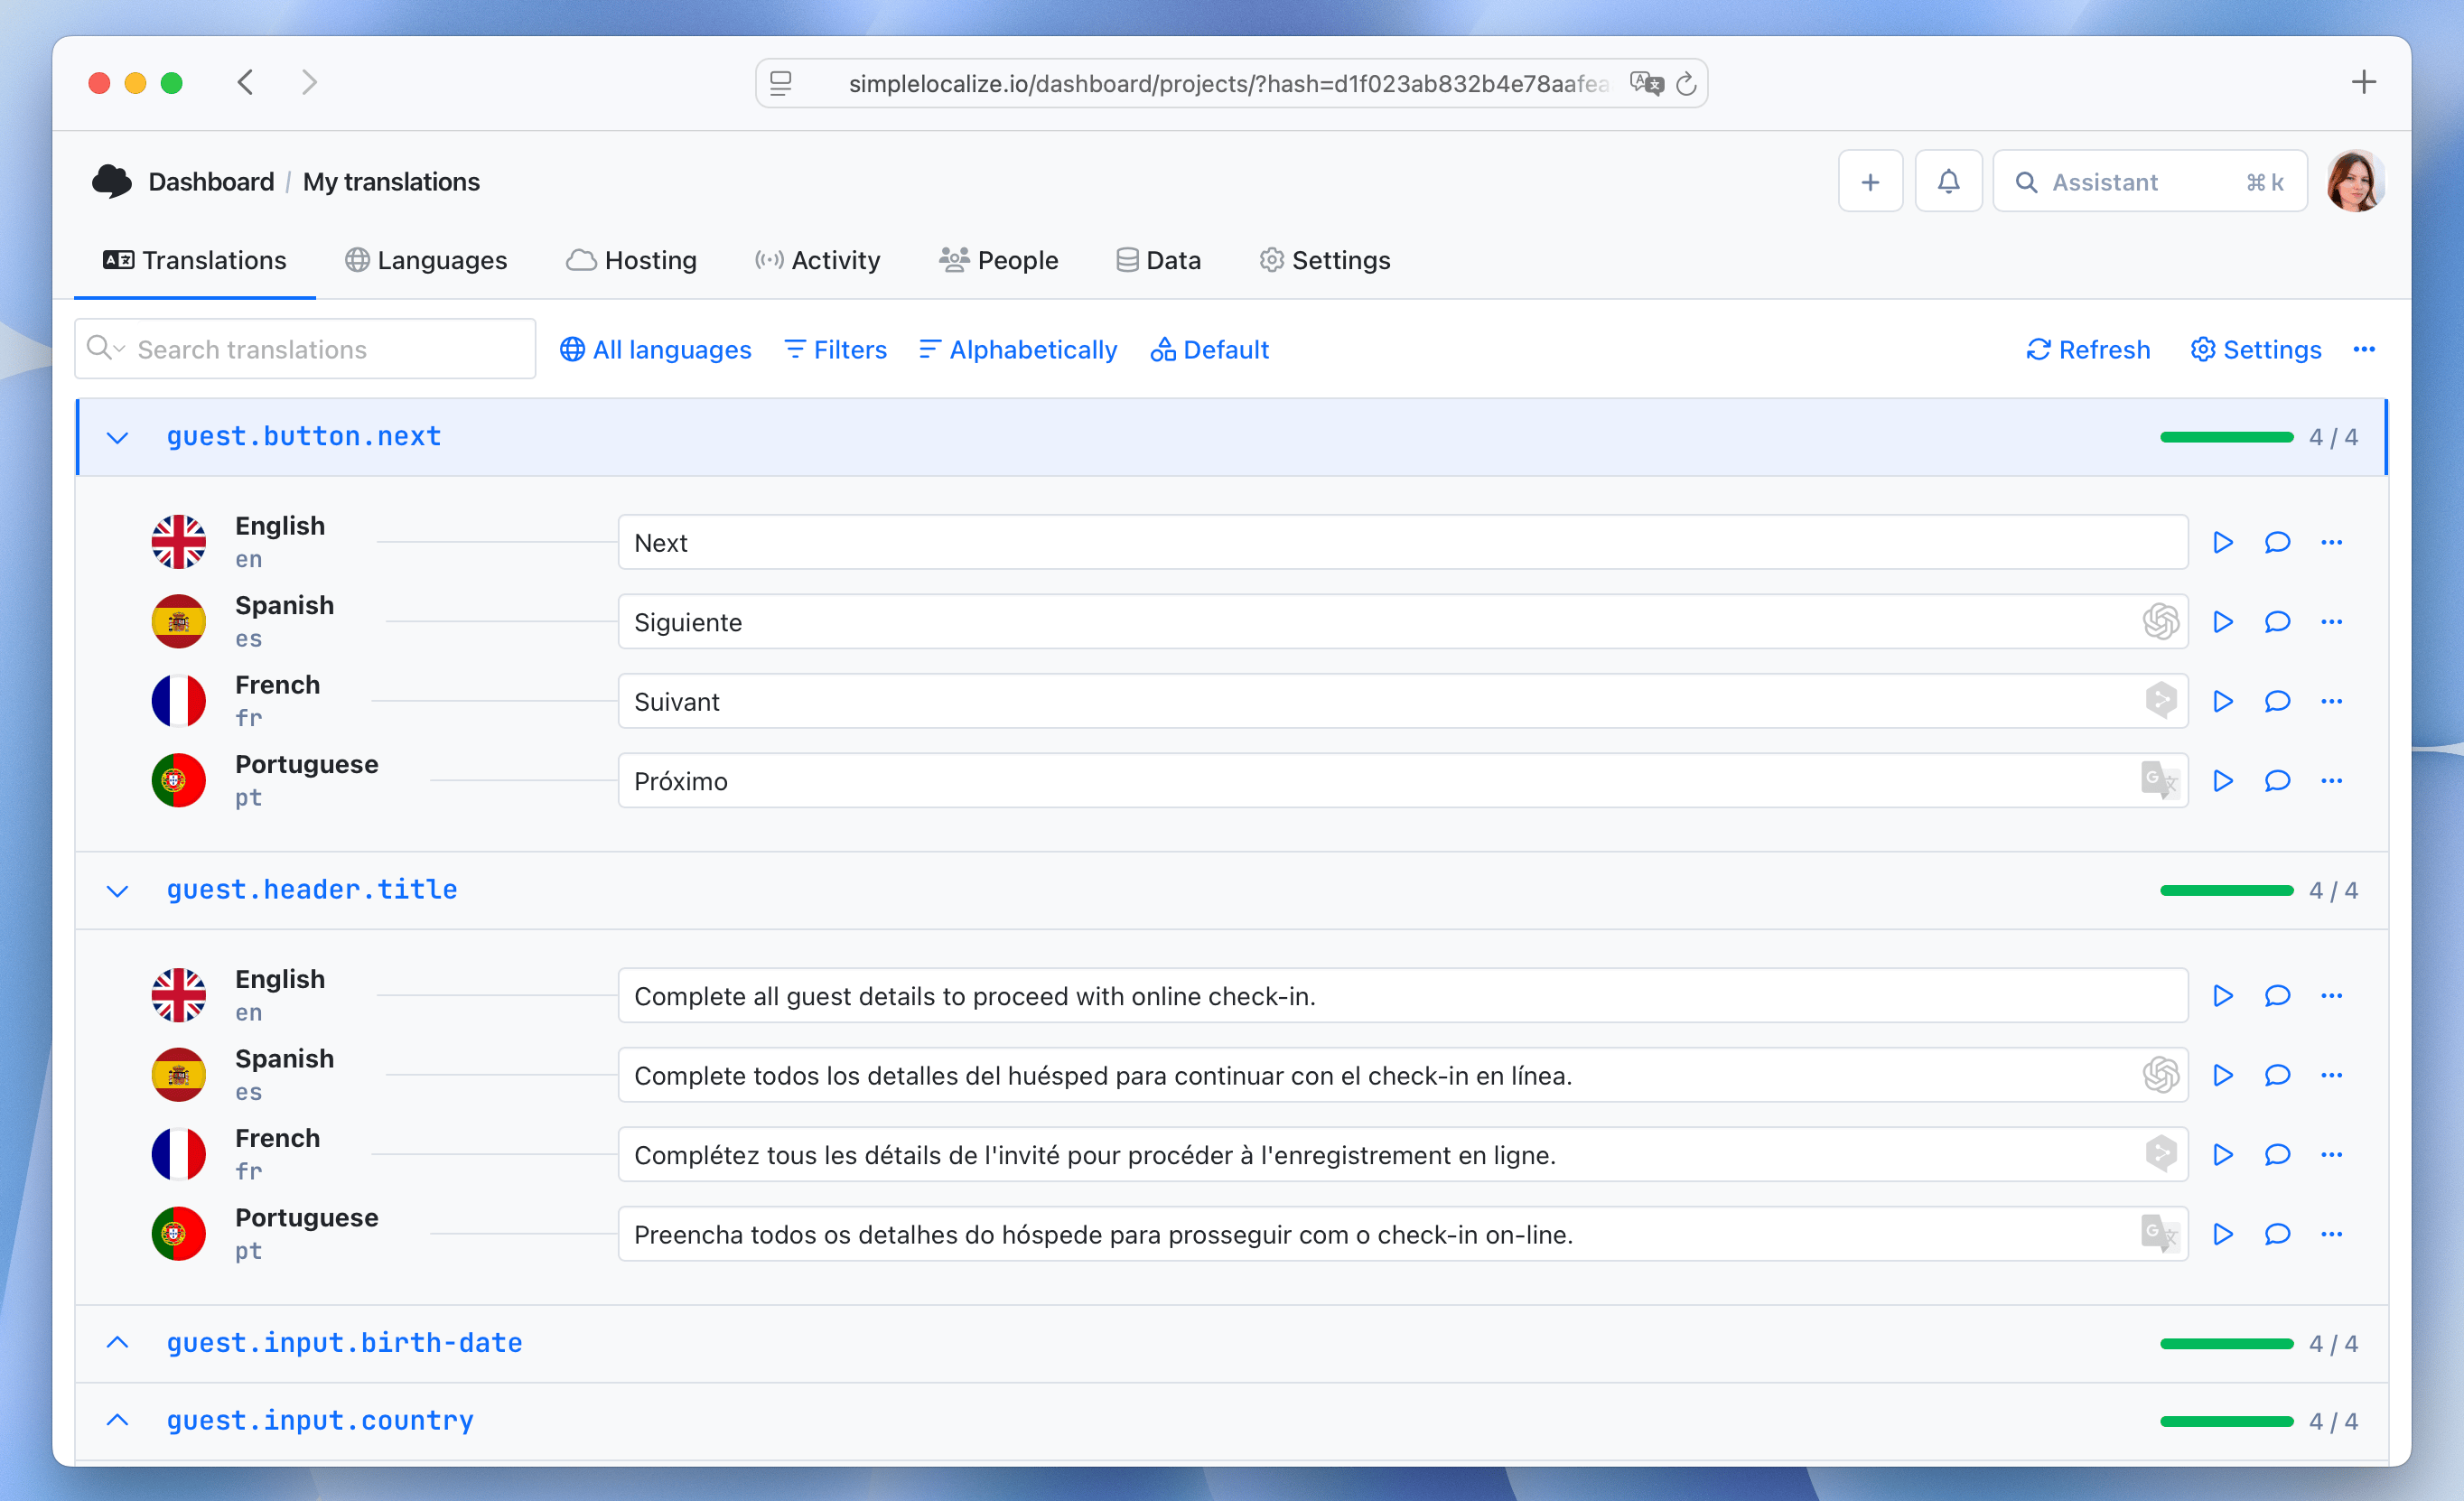
Task: Click the play icon for 'Siguiente' row
Action: (2222, 622)
